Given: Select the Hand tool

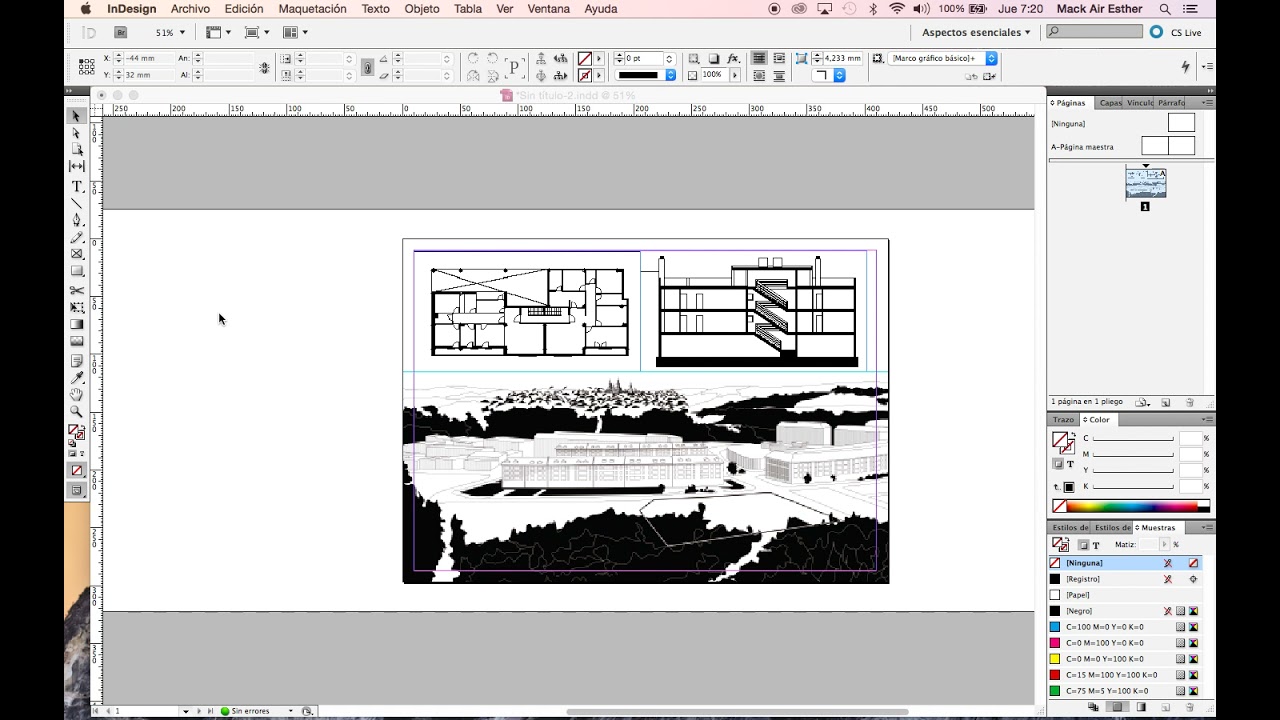Looking at the screenshot, I should point(76,394).
